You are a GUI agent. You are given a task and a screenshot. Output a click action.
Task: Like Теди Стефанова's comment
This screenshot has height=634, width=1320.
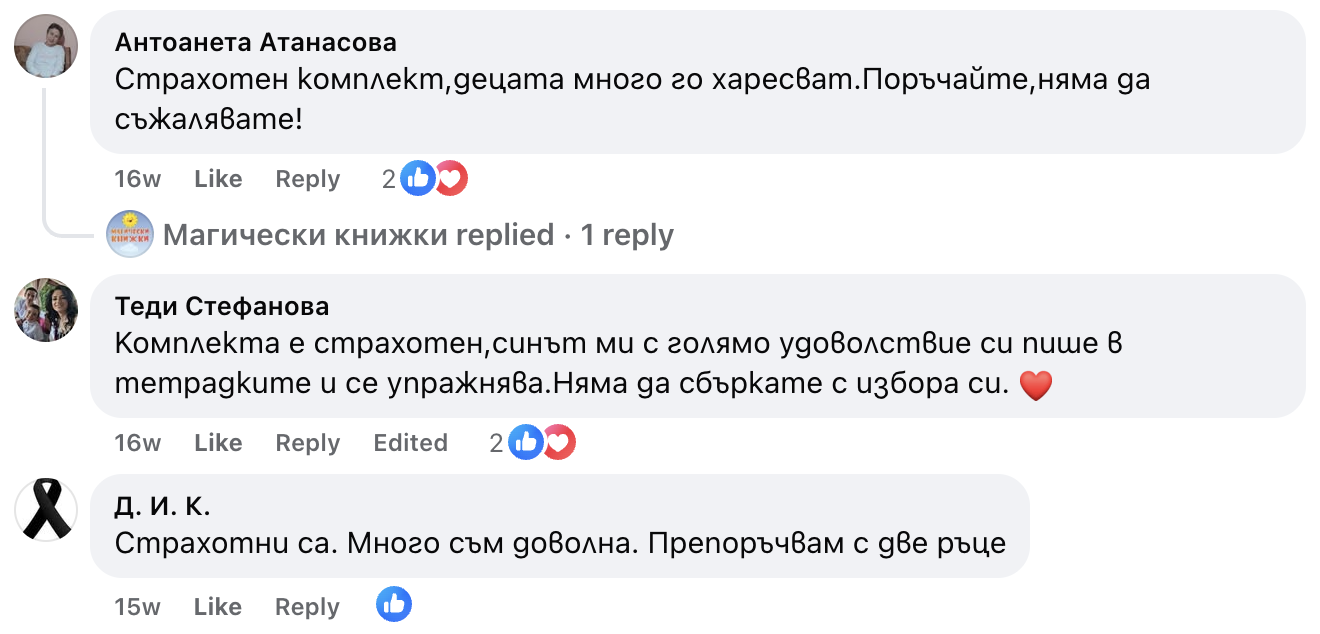[218, 443]
